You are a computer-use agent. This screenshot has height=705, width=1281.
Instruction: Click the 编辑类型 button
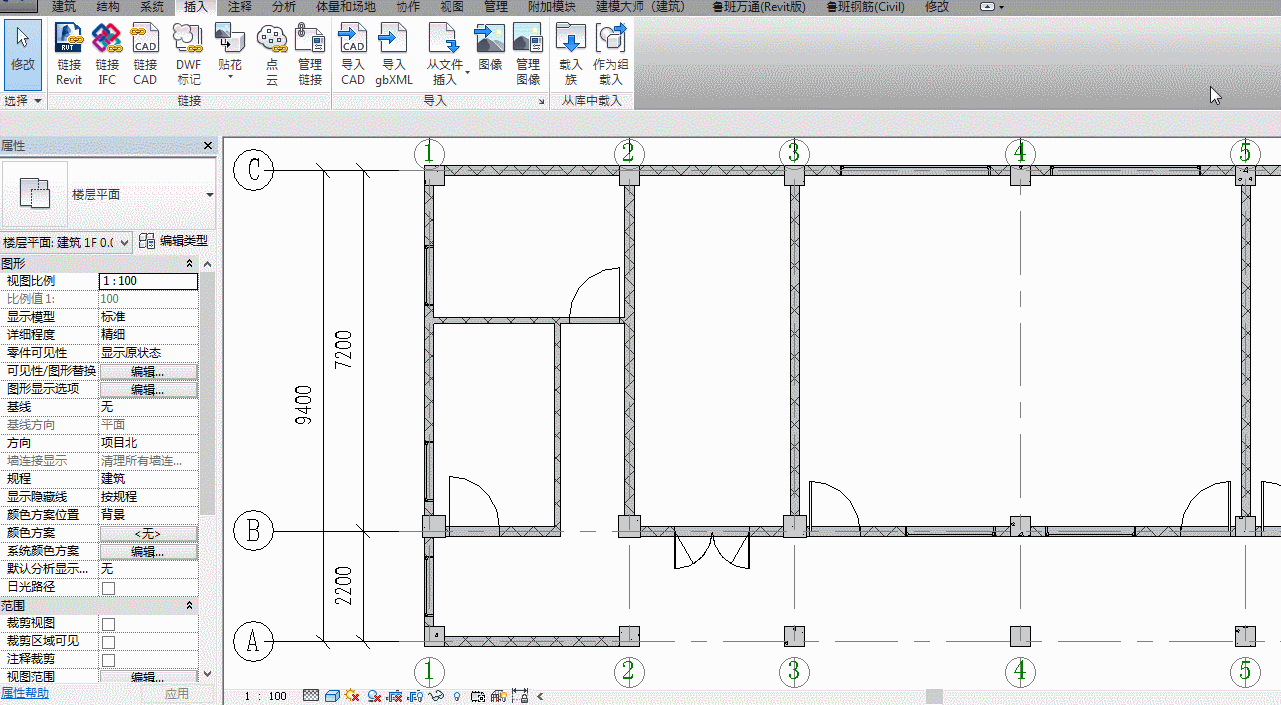coord(173,241)
